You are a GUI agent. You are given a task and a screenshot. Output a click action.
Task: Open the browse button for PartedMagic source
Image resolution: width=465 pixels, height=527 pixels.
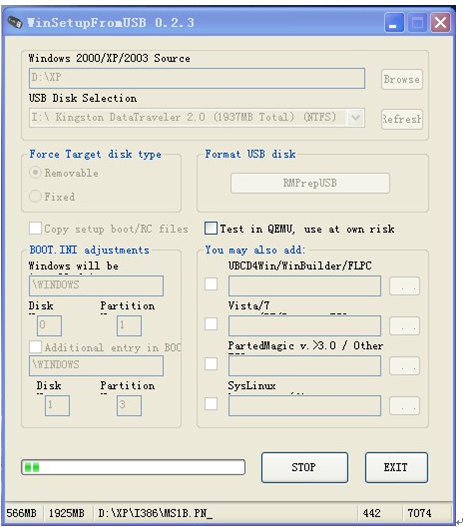405,366
